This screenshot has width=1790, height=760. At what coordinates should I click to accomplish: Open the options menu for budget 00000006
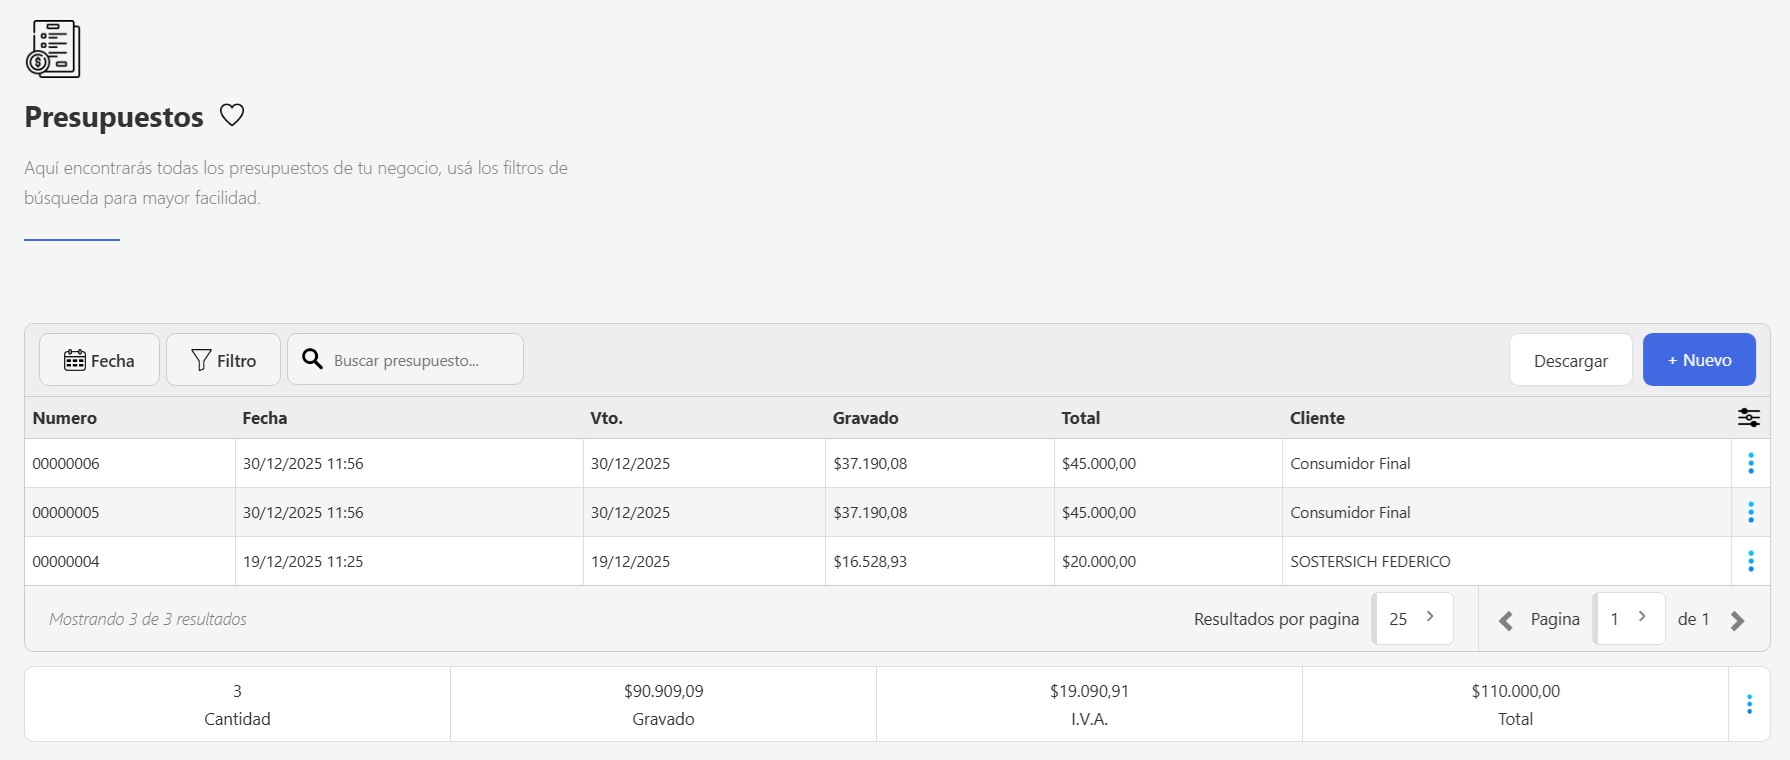1750,463
